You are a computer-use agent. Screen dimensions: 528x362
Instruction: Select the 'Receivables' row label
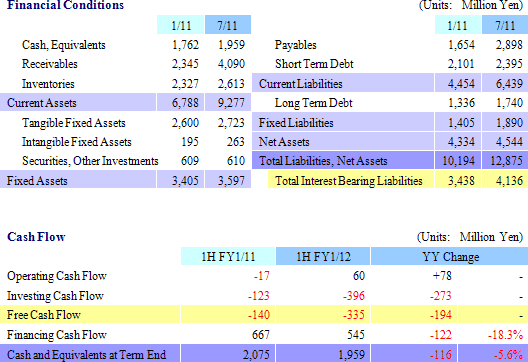coord(50,64)
